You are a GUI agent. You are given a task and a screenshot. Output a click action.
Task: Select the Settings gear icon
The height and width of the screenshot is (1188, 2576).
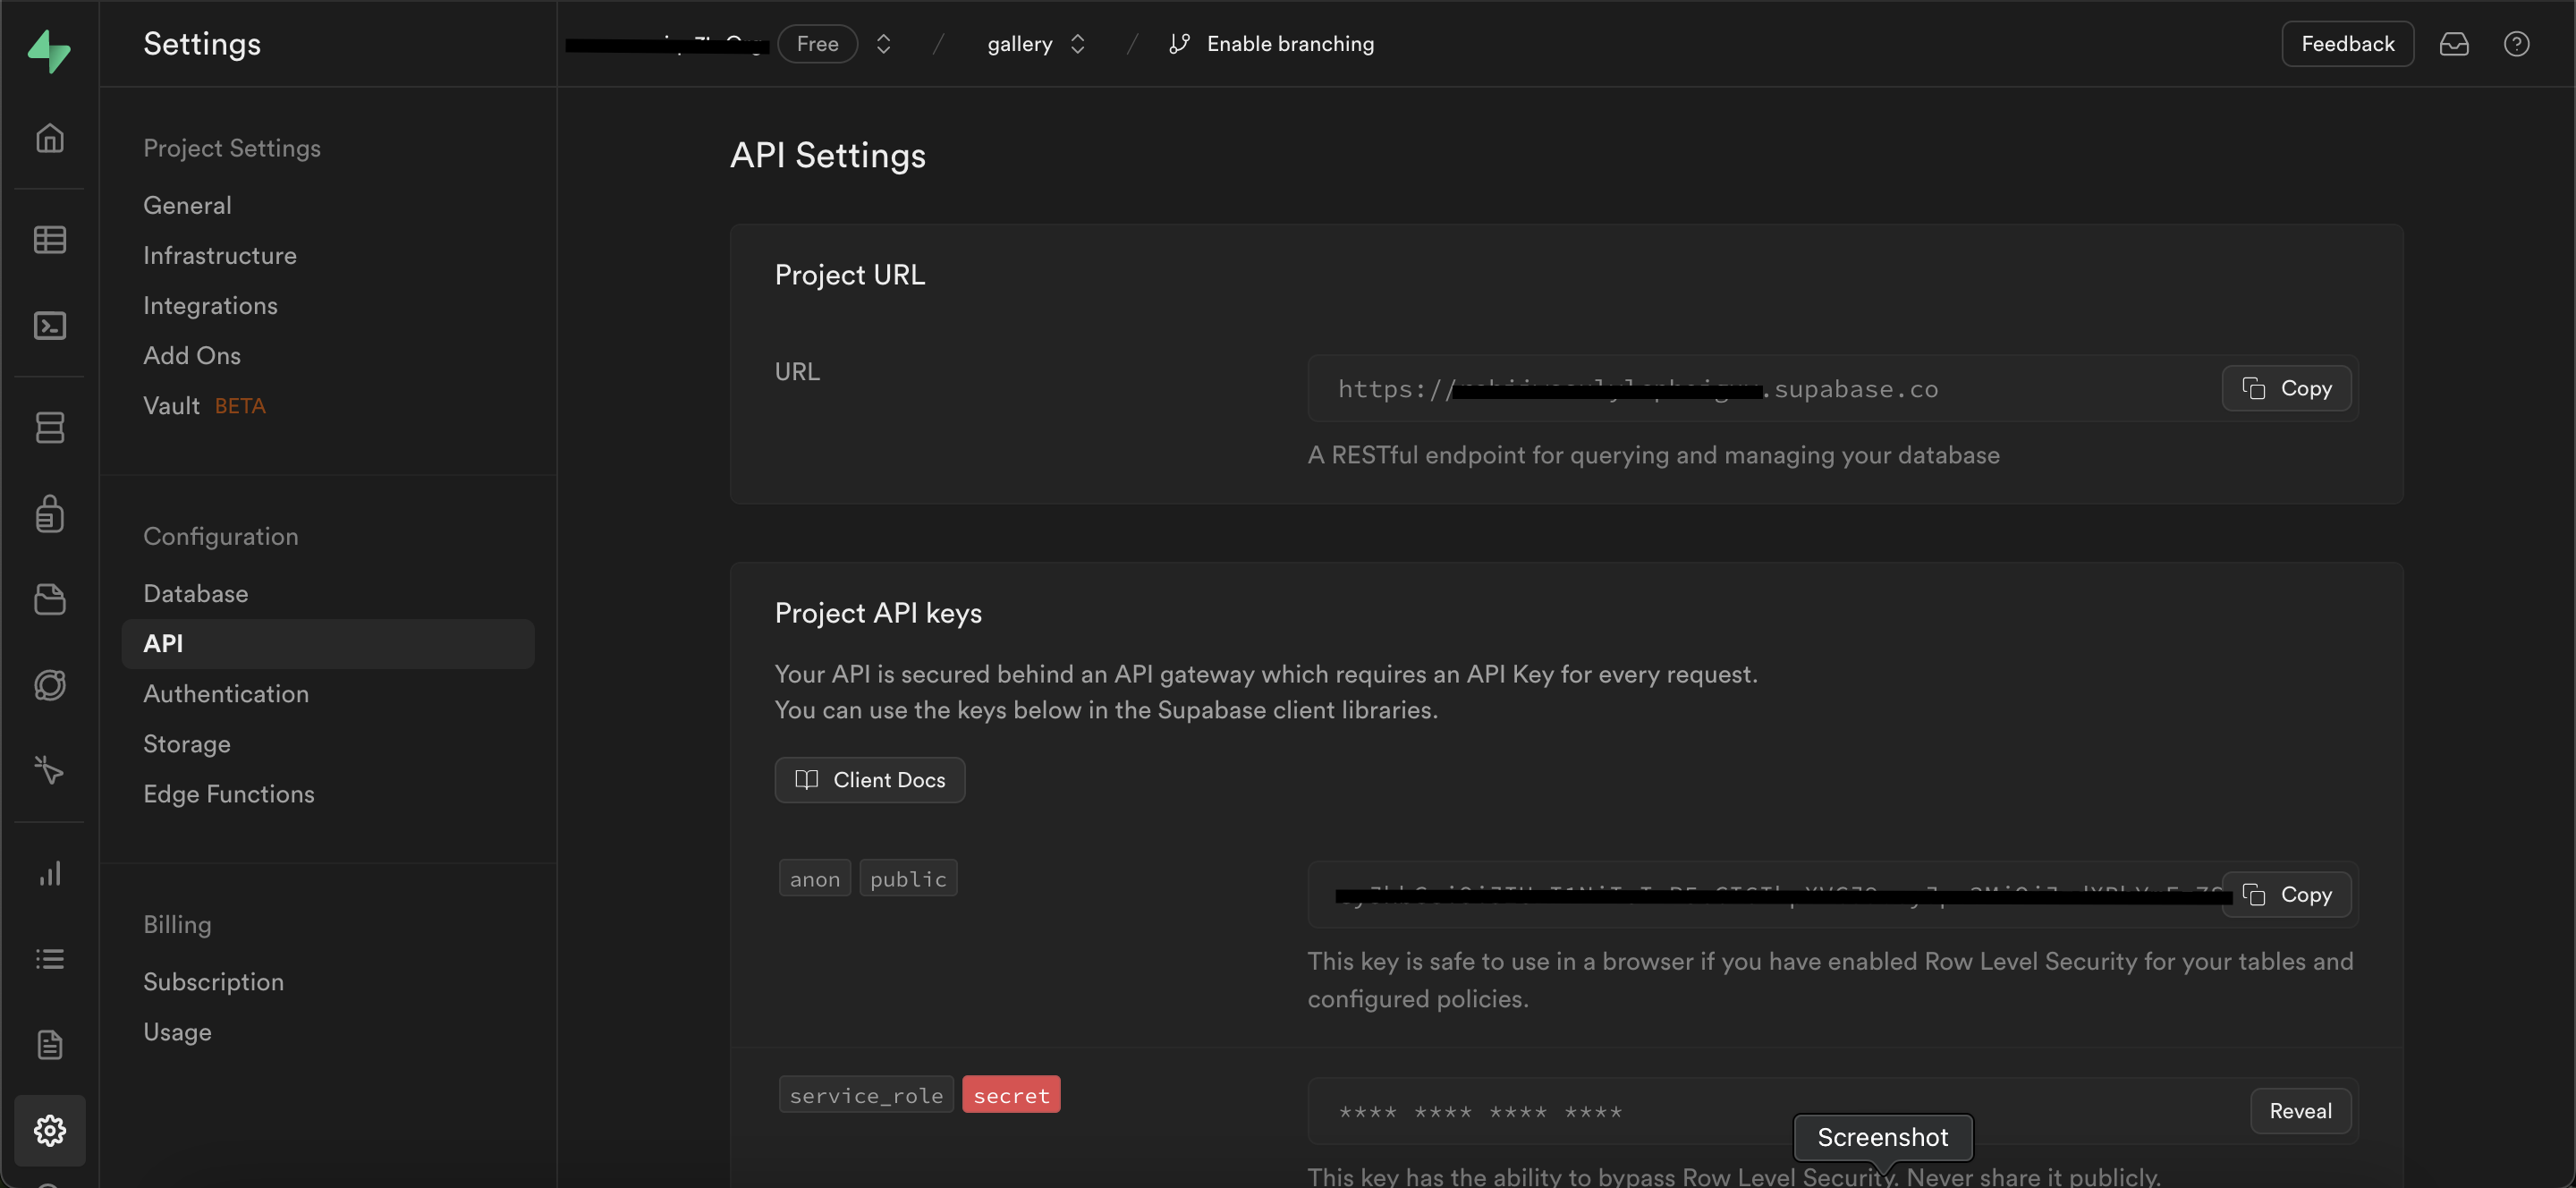click(49, 1130)
